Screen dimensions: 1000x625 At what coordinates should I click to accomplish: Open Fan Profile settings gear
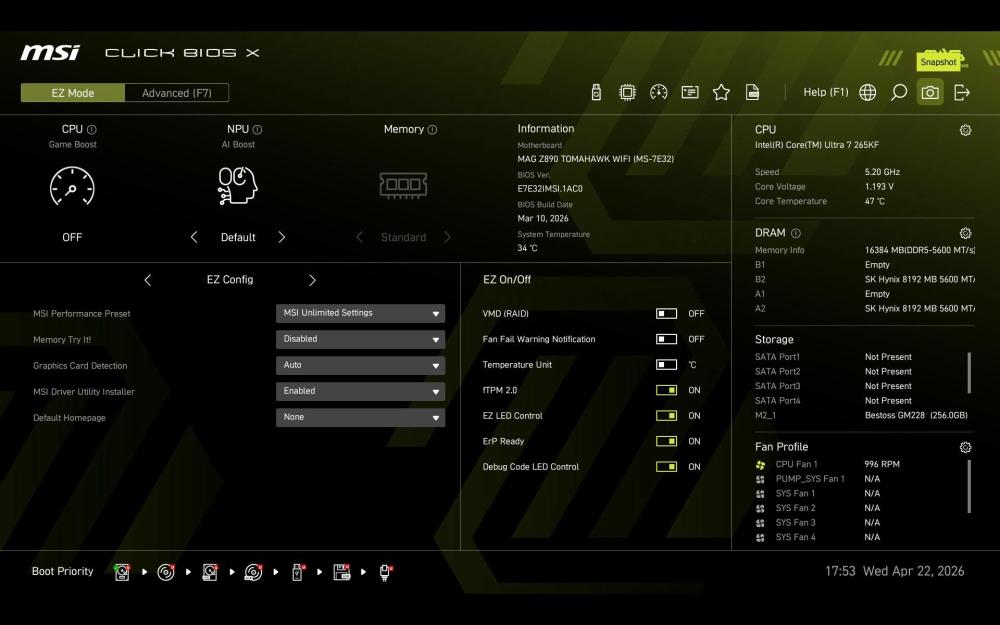[966, 447]
